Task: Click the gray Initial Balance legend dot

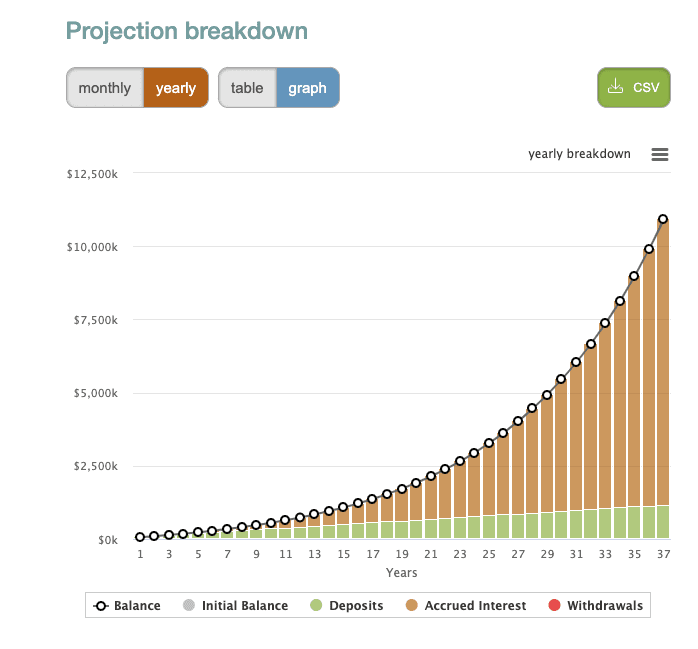Action: [189, 606]
